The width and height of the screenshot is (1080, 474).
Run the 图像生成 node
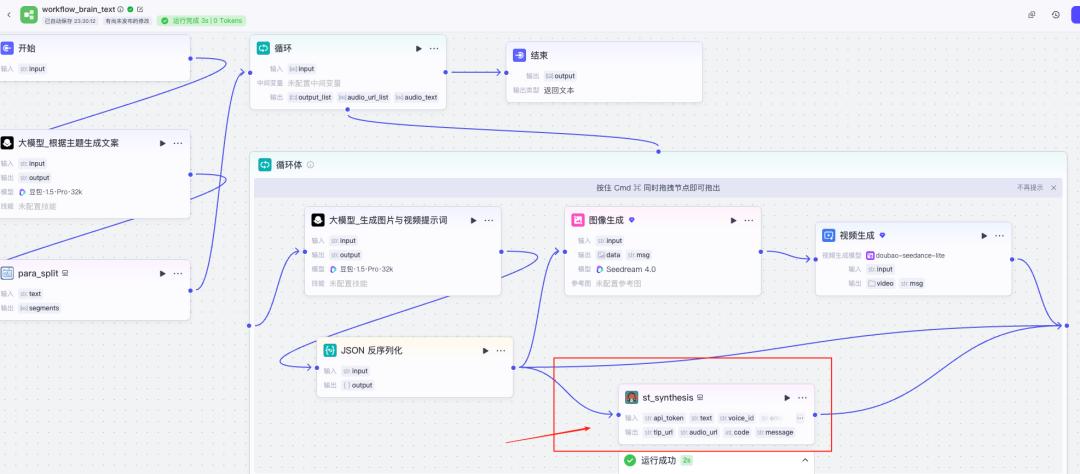734,220
